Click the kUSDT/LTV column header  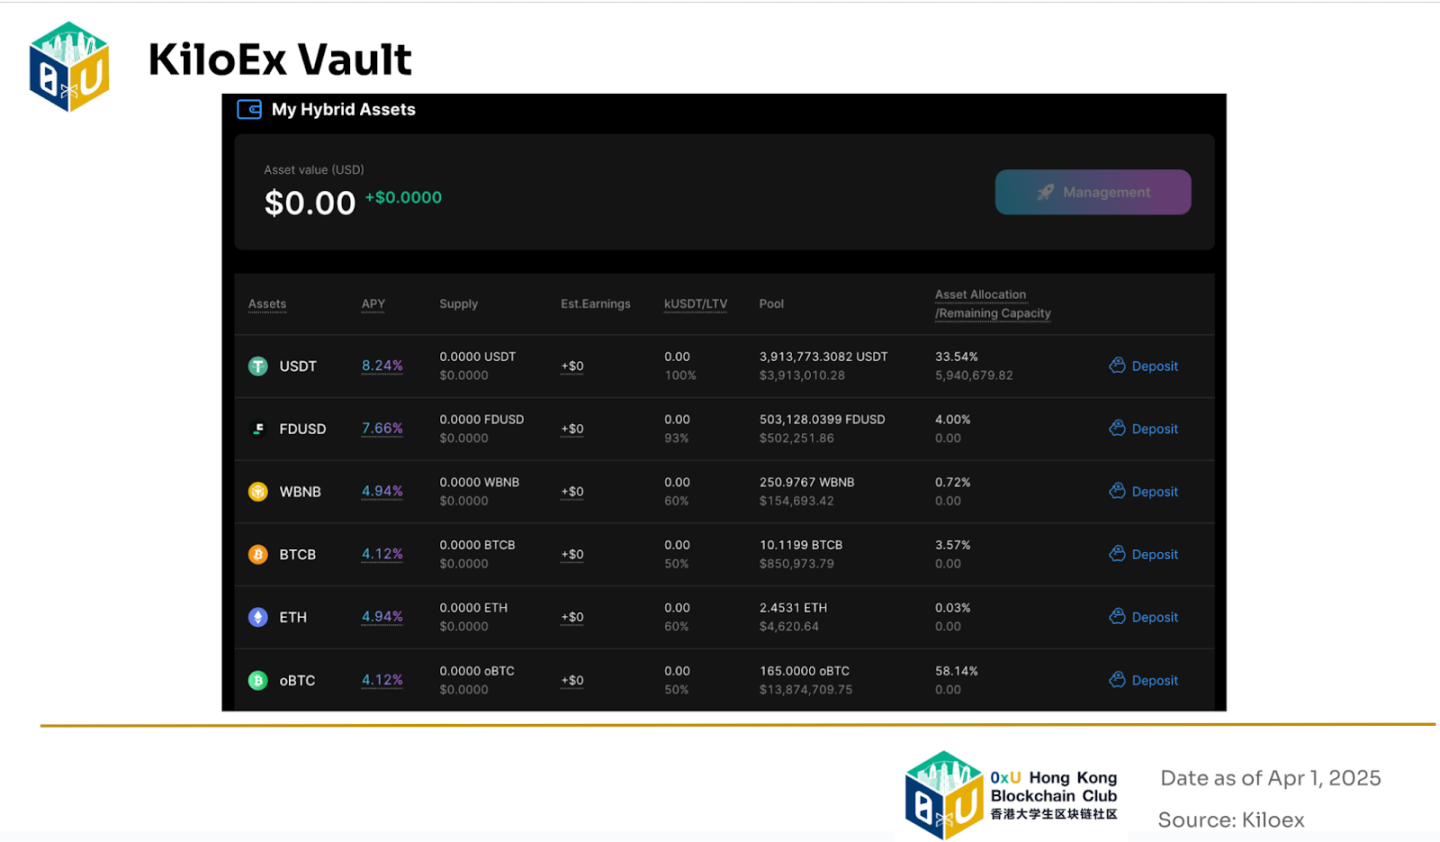(x=696, y=304)
